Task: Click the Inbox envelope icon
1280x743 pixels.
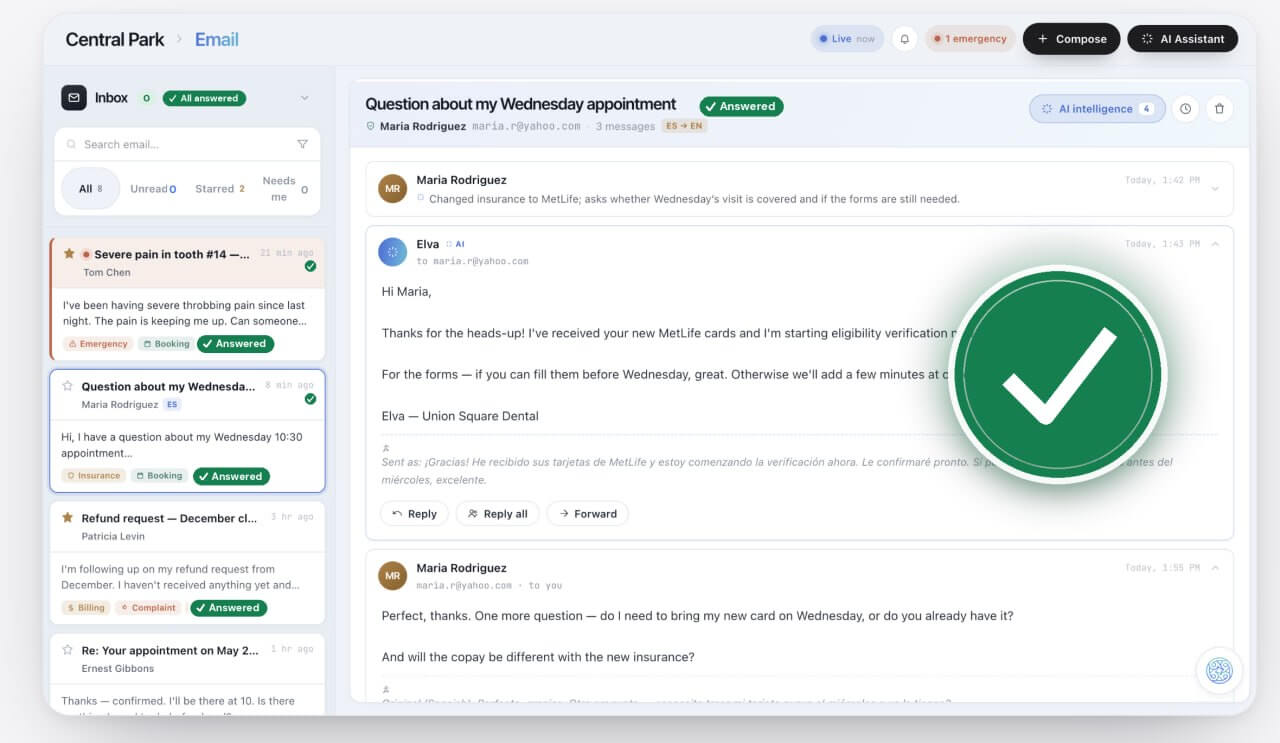Action: coord(74,98)
